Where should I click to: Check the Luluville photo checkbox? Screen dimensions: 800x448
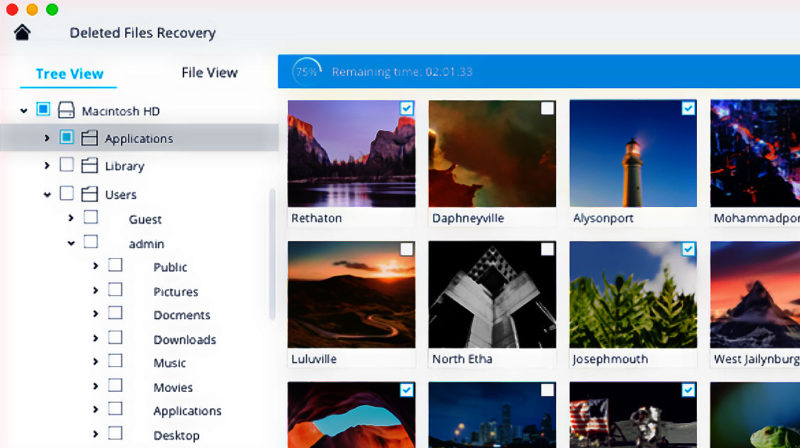(407, 249)
